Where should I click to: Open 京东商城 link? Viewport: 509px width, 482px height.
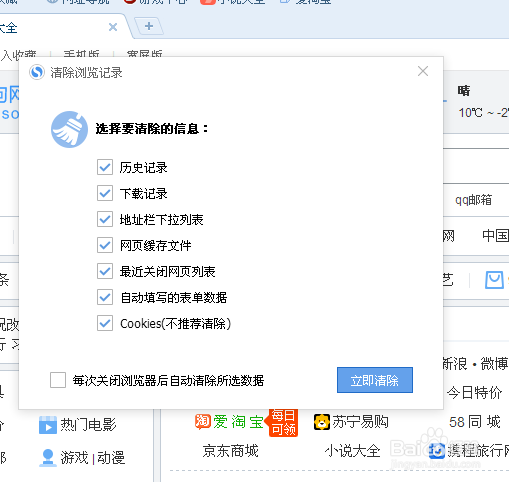click(230, 451)
